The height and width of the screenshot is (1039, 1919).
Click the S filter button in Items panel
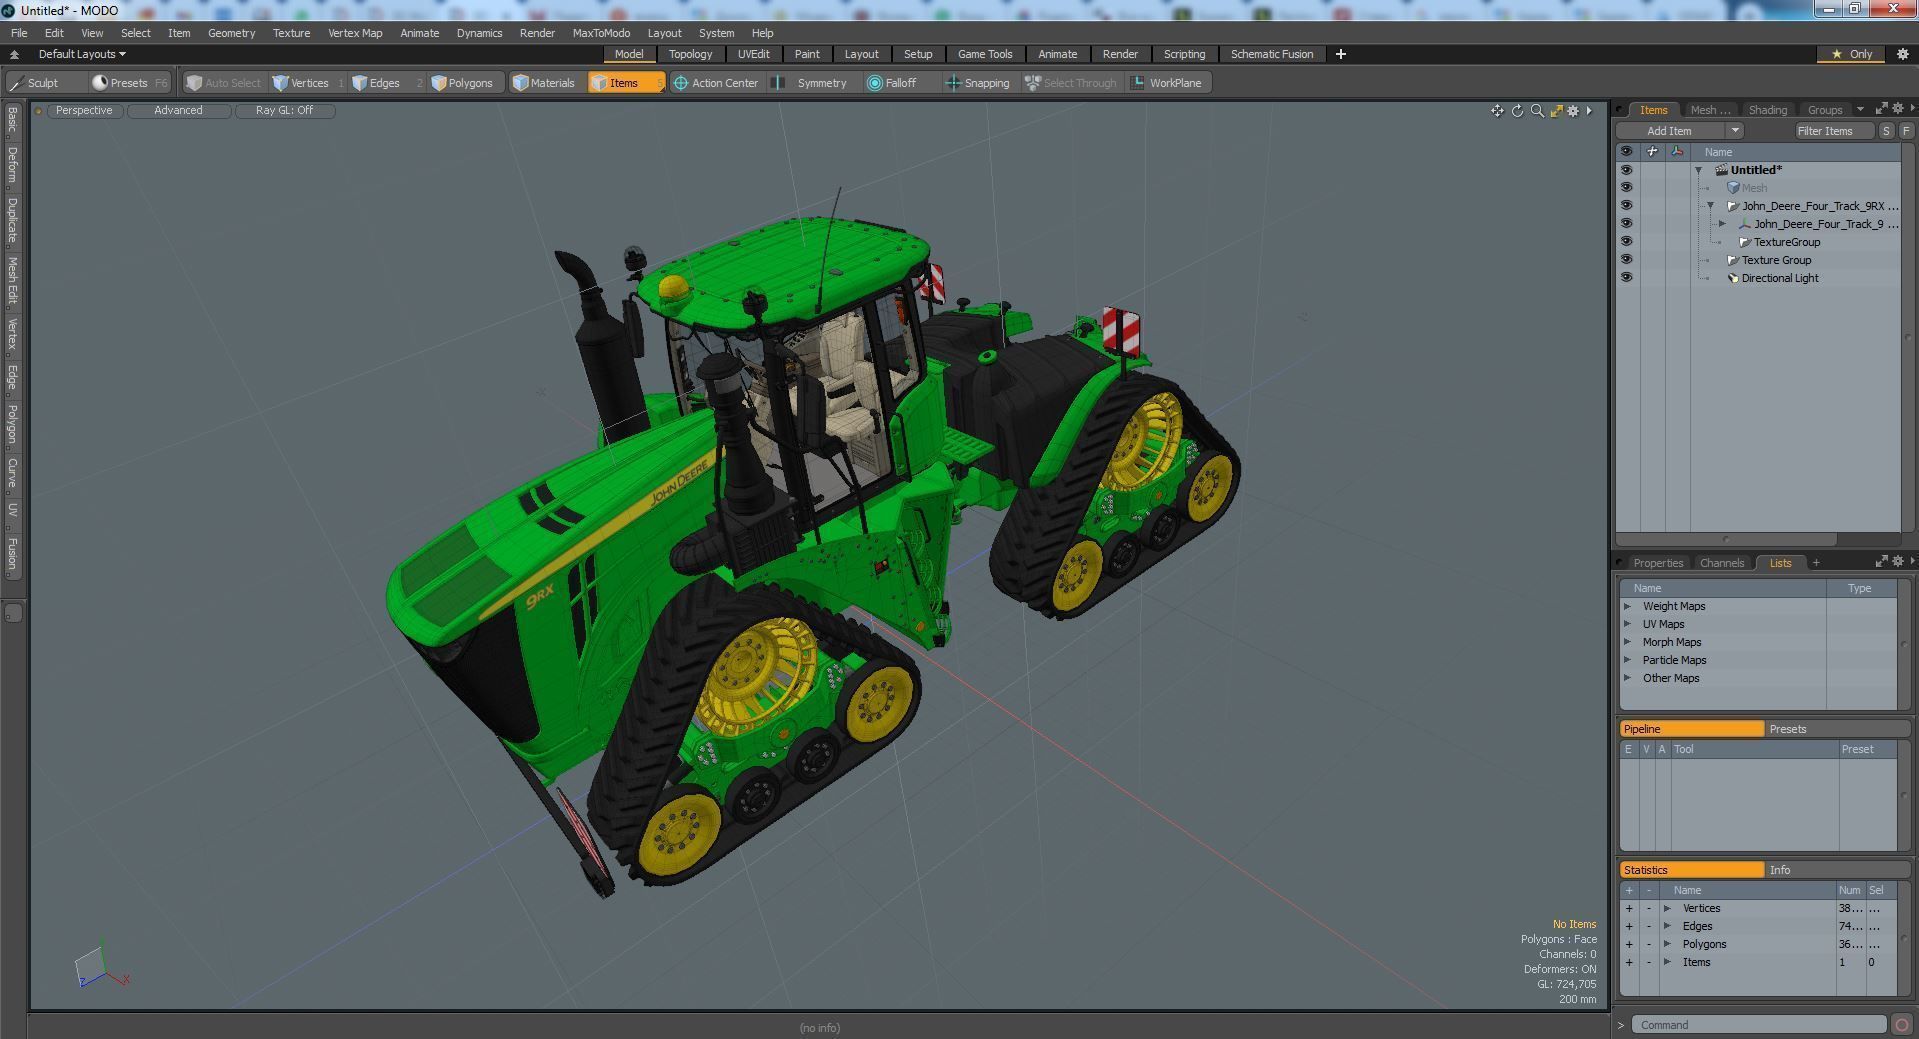pos(1886,131)
